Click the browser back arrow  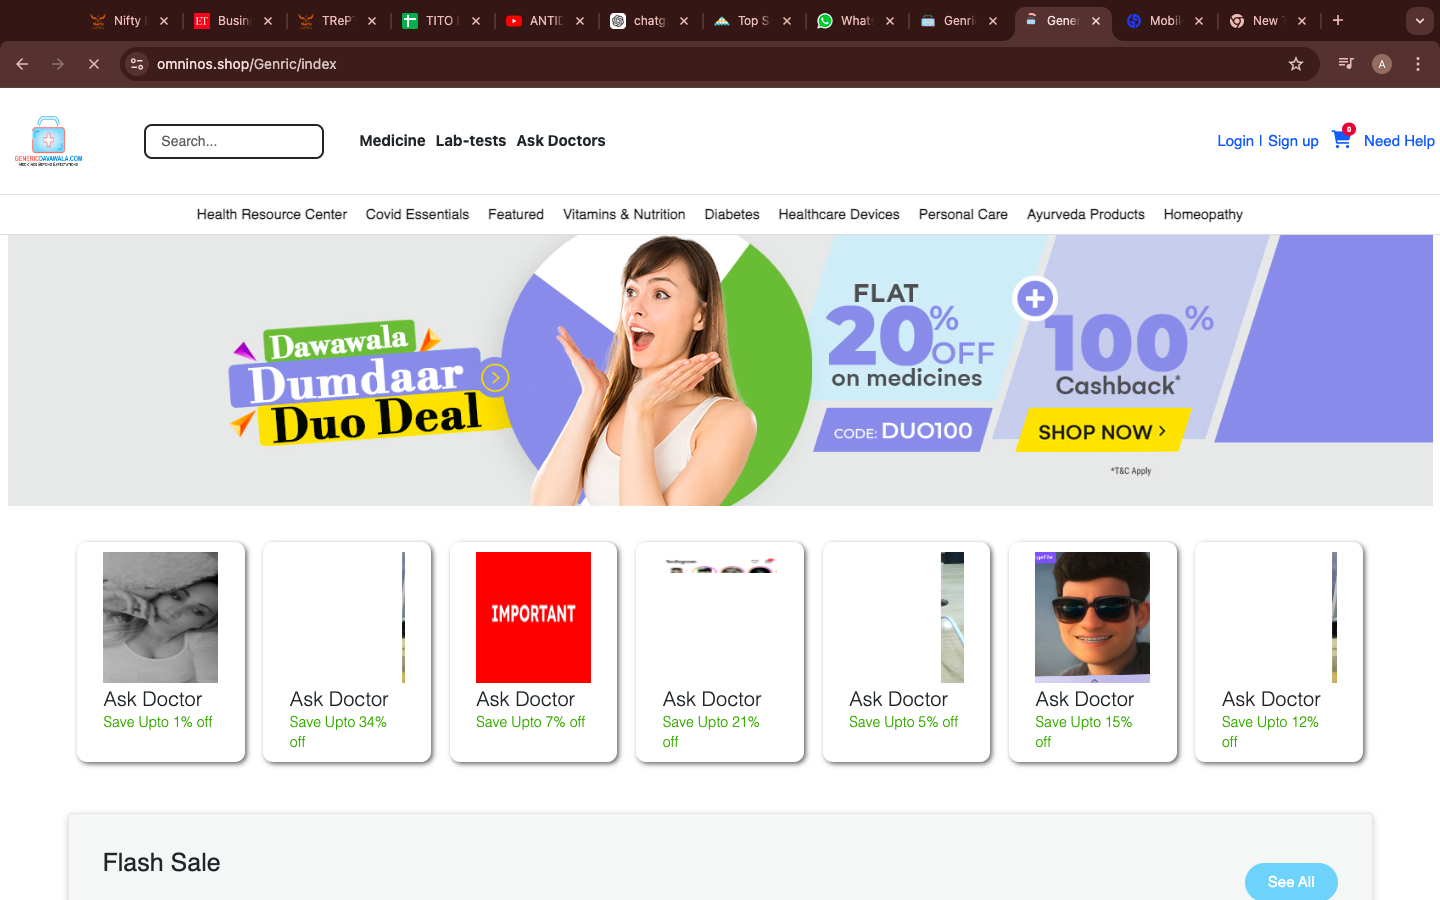pyautogui.click(x=22, y=64)
